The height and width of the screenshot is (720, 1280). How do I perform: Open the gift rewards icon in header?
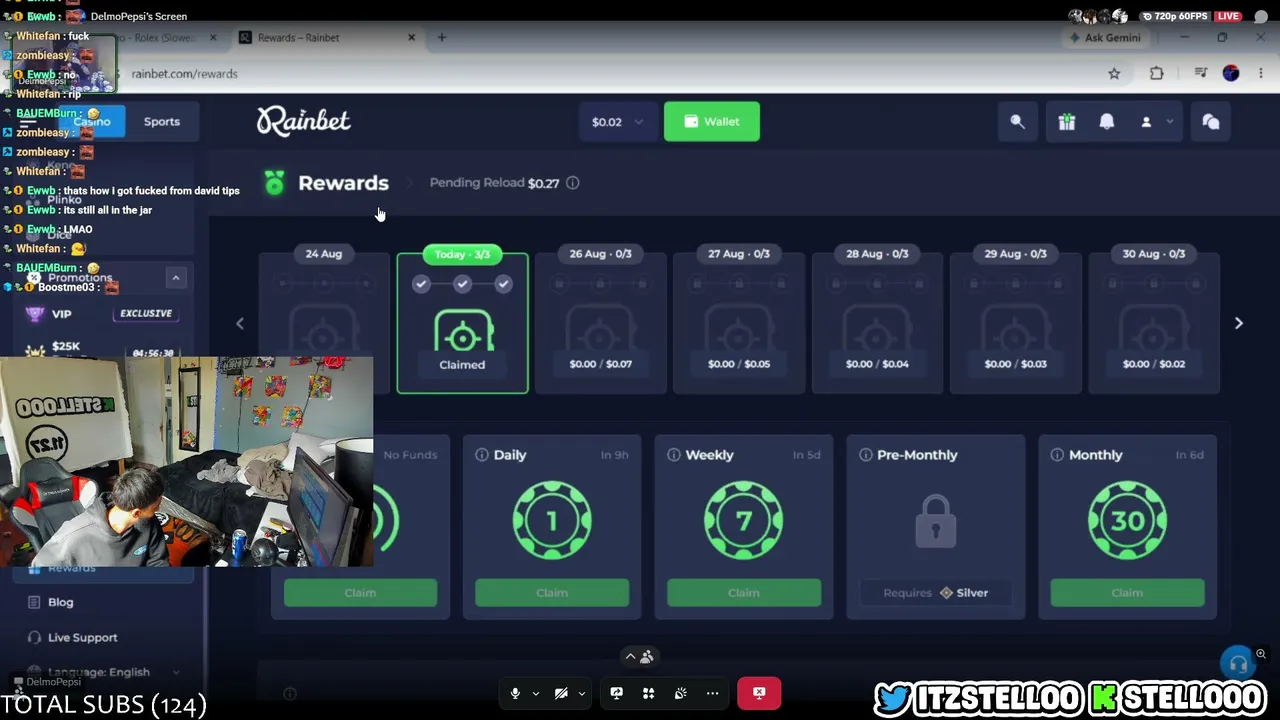pos(1067,122)
